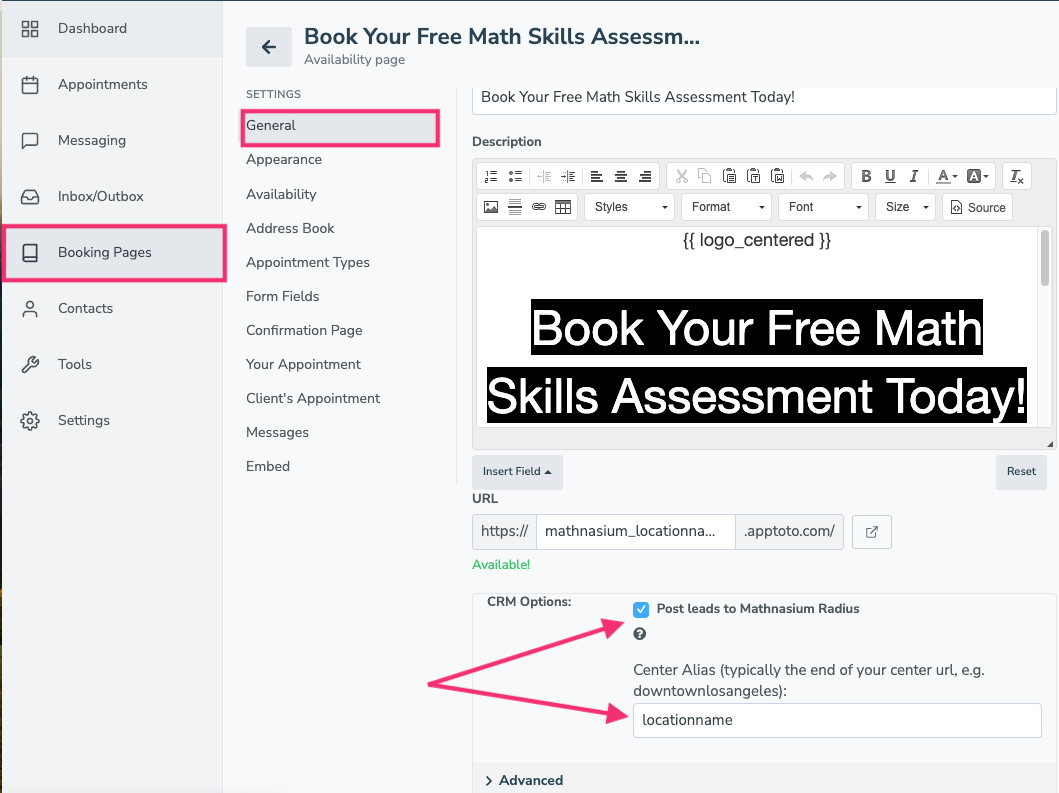Click the Inbox/Outbox tray icon

30,197
